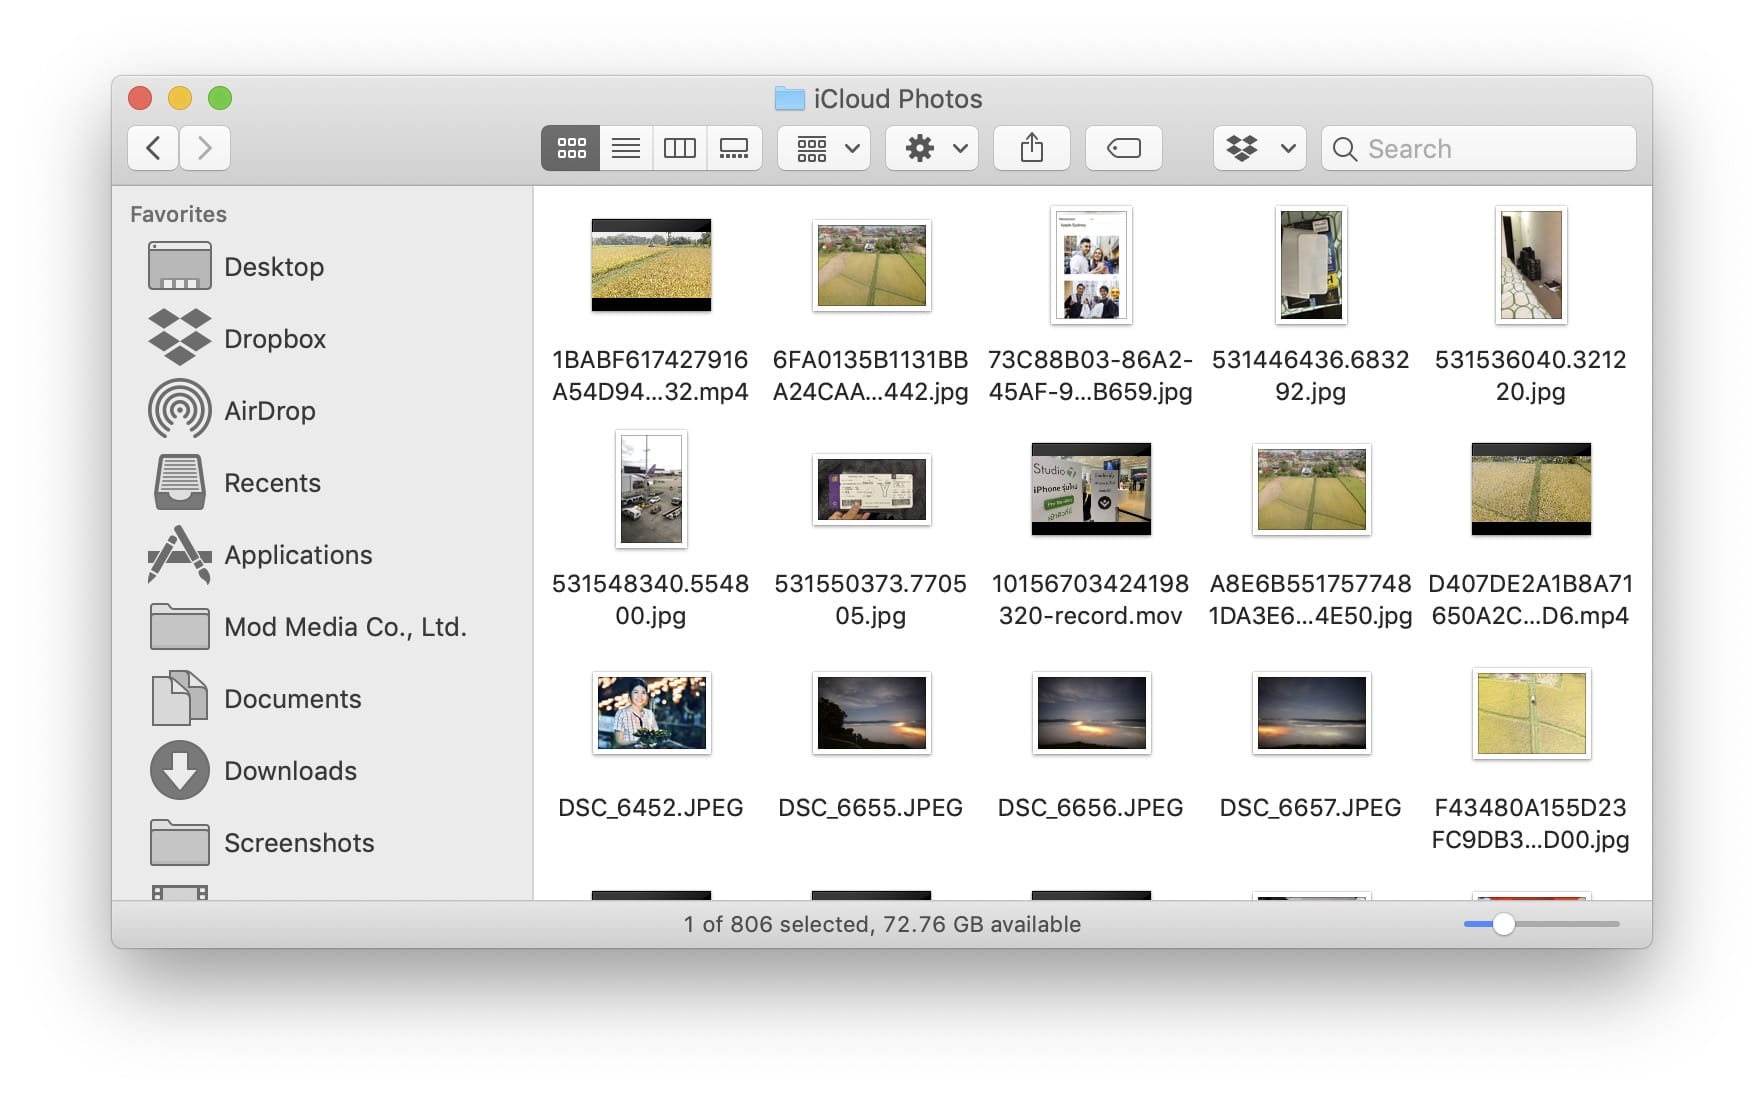Select the Mod Media Co., Ltd. folder
Screen dimensions: 1764x1096
(345, 627)
